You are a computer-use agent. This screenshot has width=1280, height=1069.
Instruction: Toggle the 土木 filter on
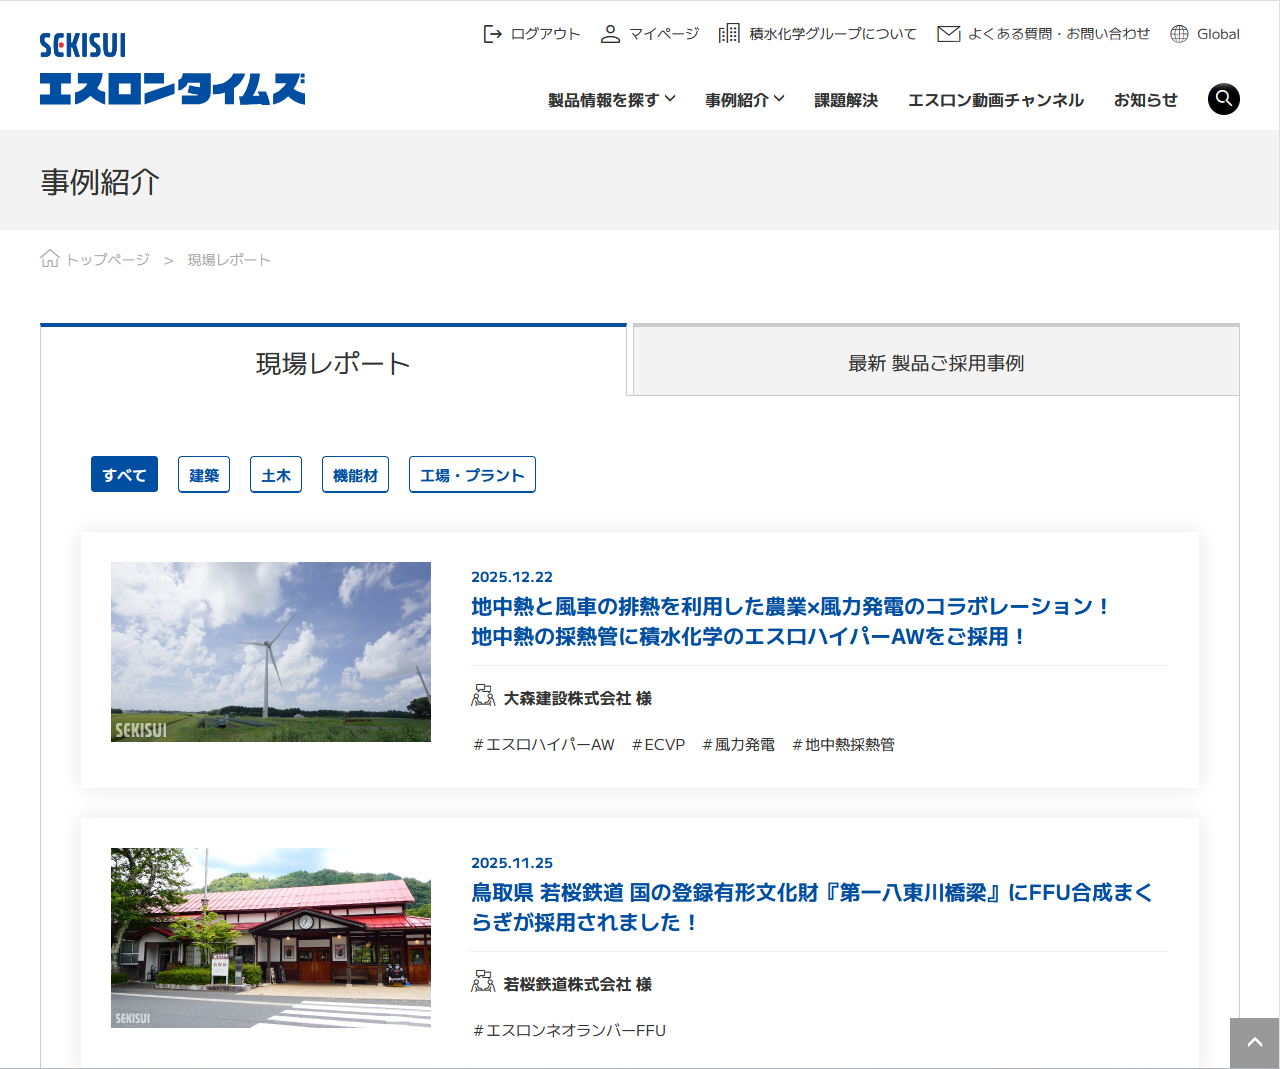tap(276, 474)
